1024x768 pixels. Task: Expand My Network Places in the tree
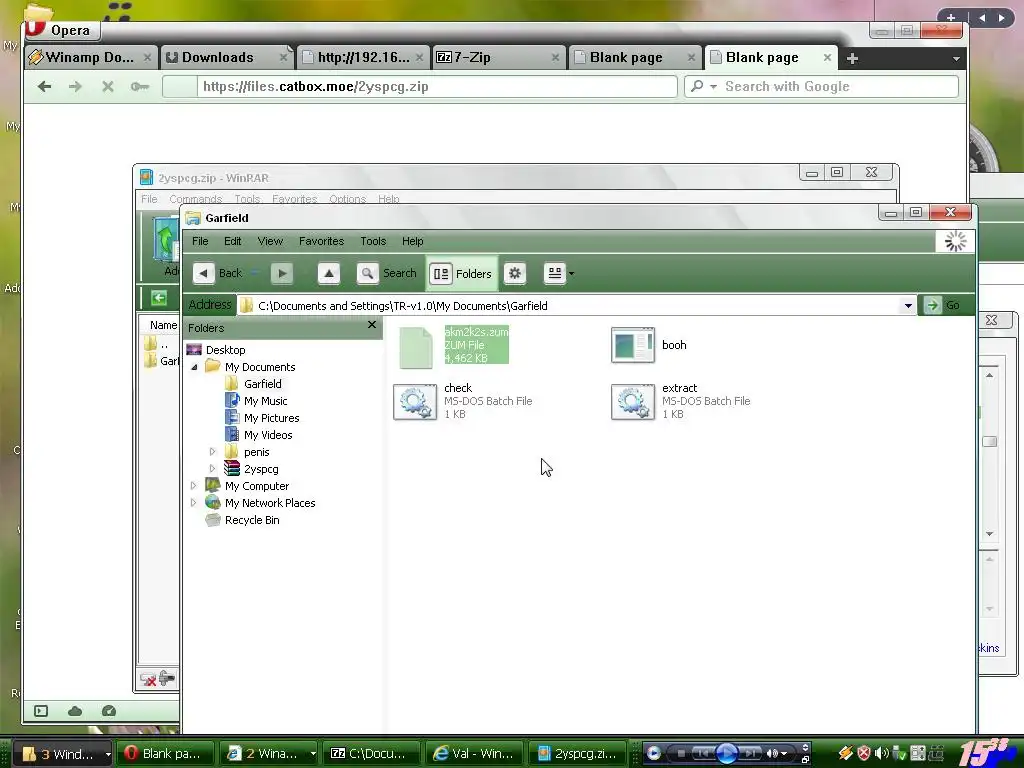pyautogui.click(x=193, y=503)
